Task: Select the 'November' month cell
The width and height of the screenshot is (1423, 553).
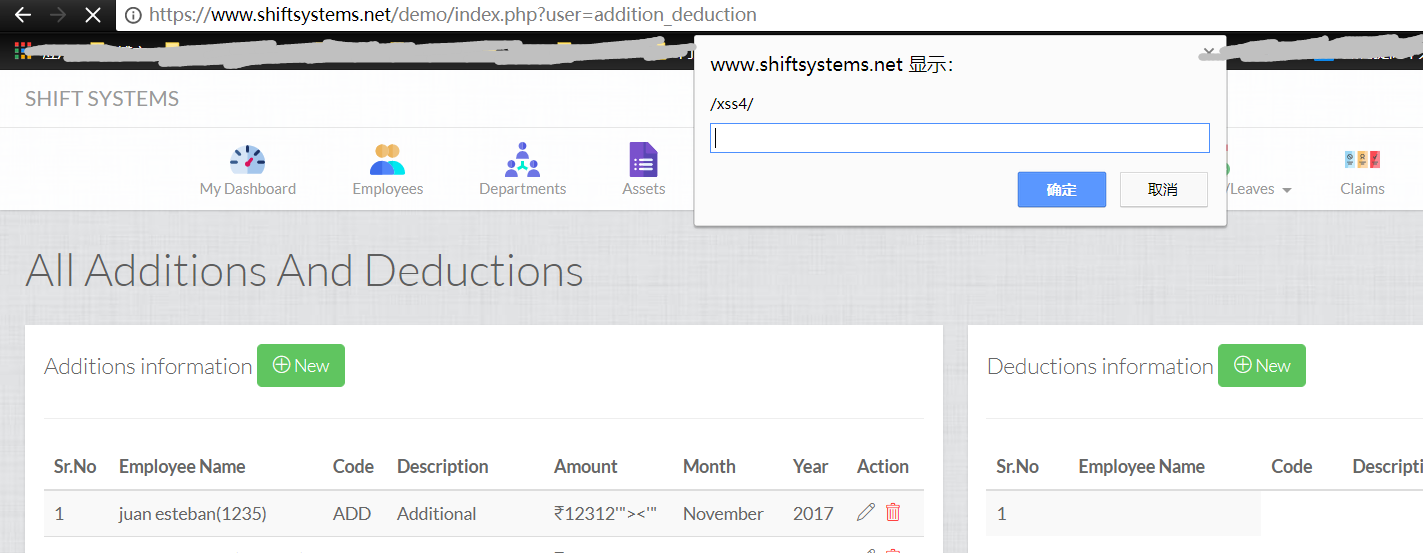Action: 723,514
